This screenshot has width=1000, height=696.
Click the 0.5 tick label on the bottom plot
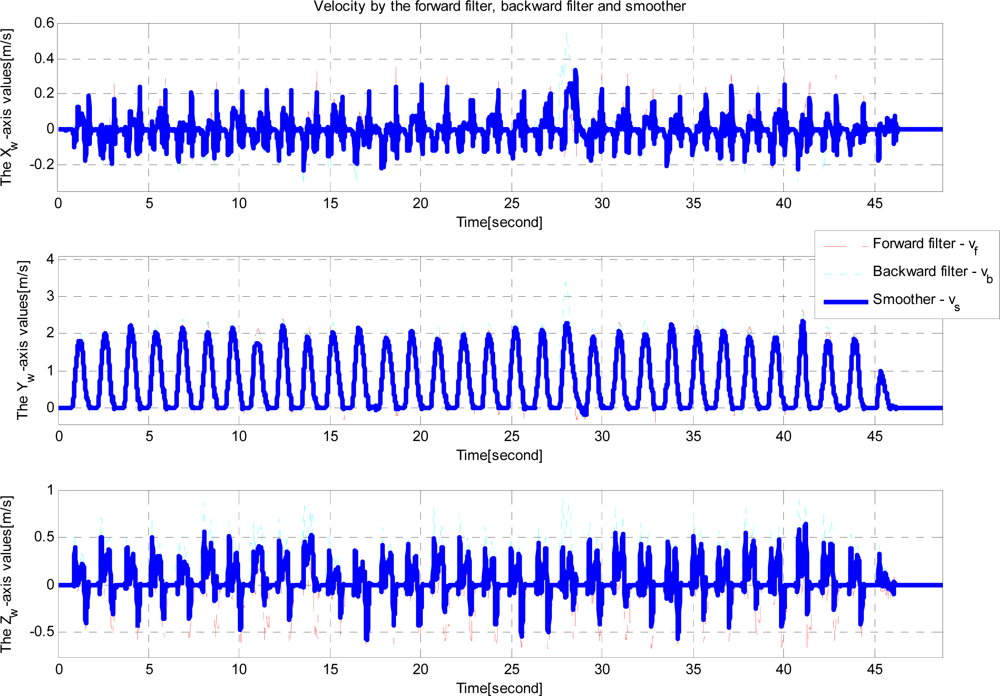click(x=45, y=537)
